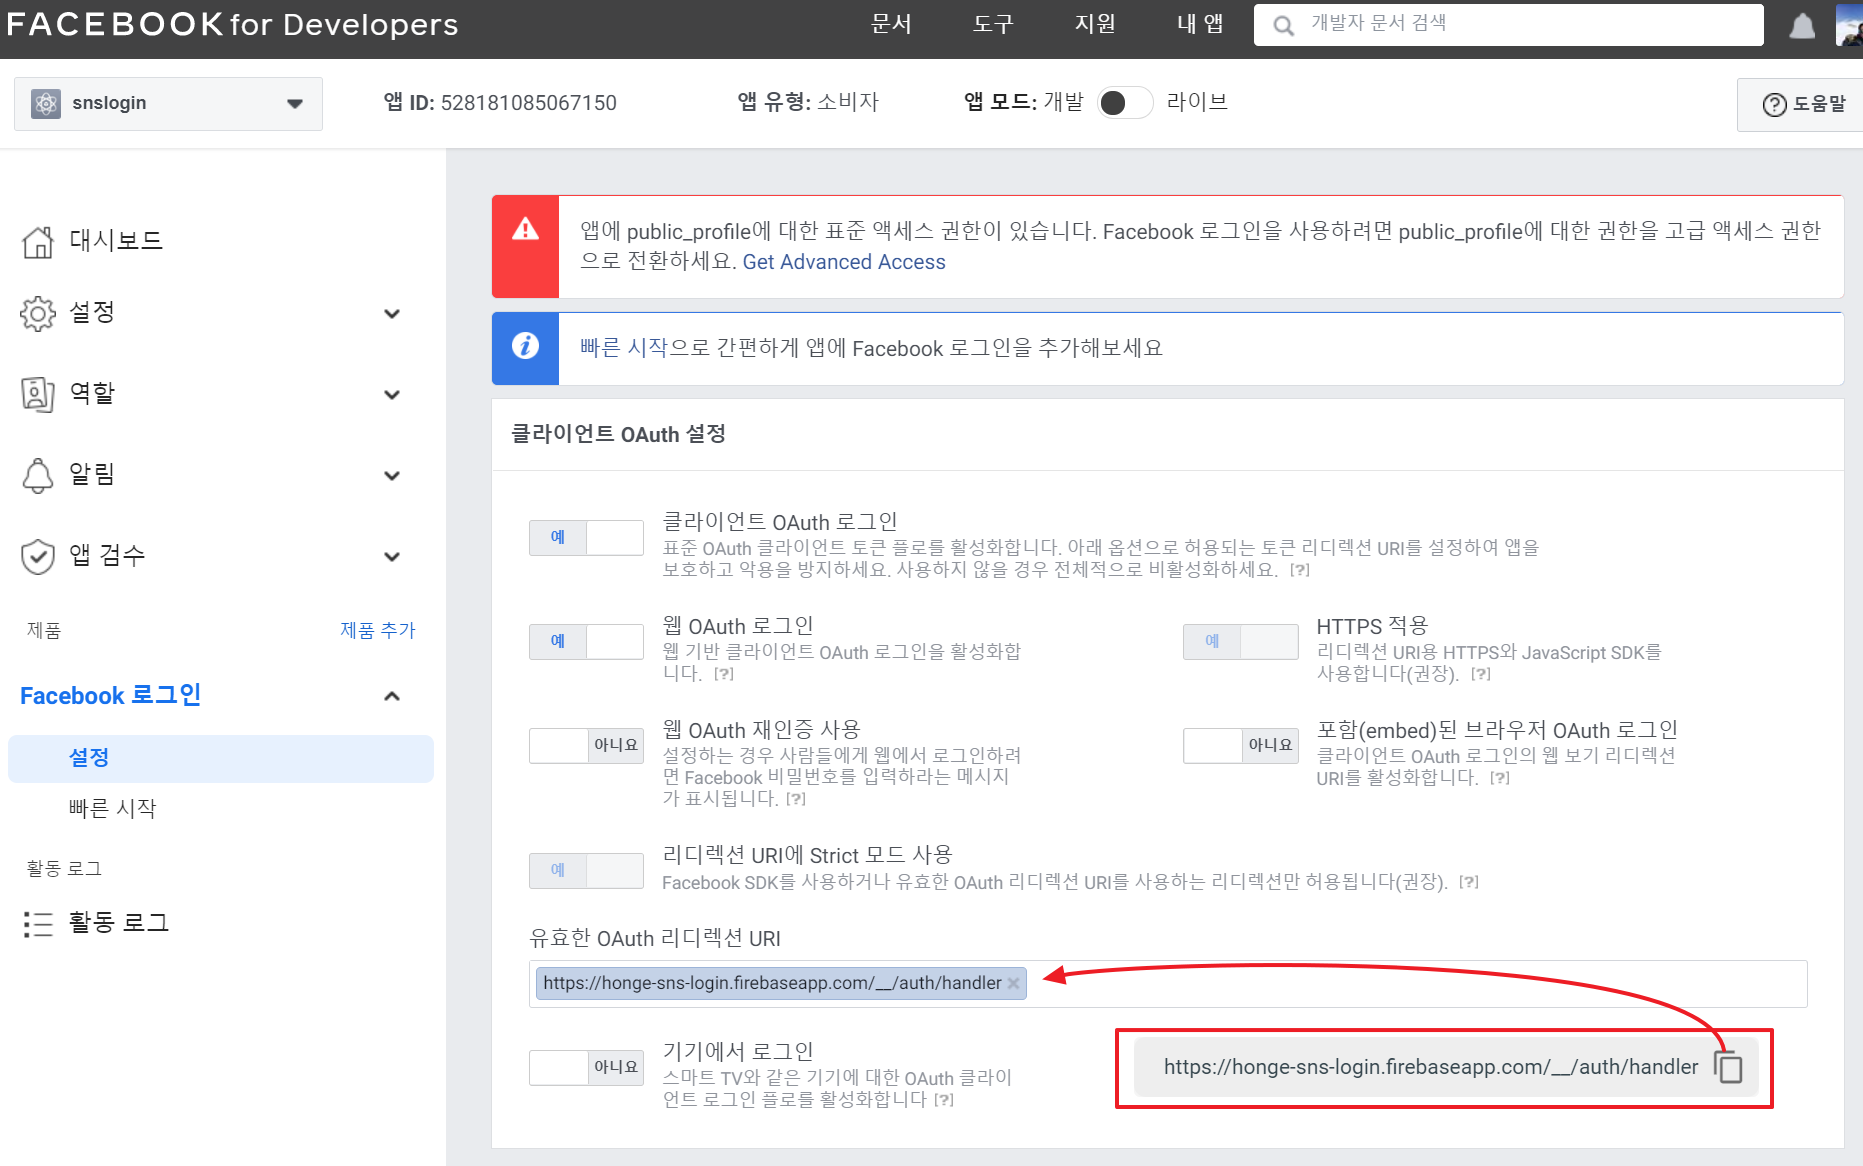Click the dashboard house icon
1863x1166 pixels.
[x=38, y=241]
